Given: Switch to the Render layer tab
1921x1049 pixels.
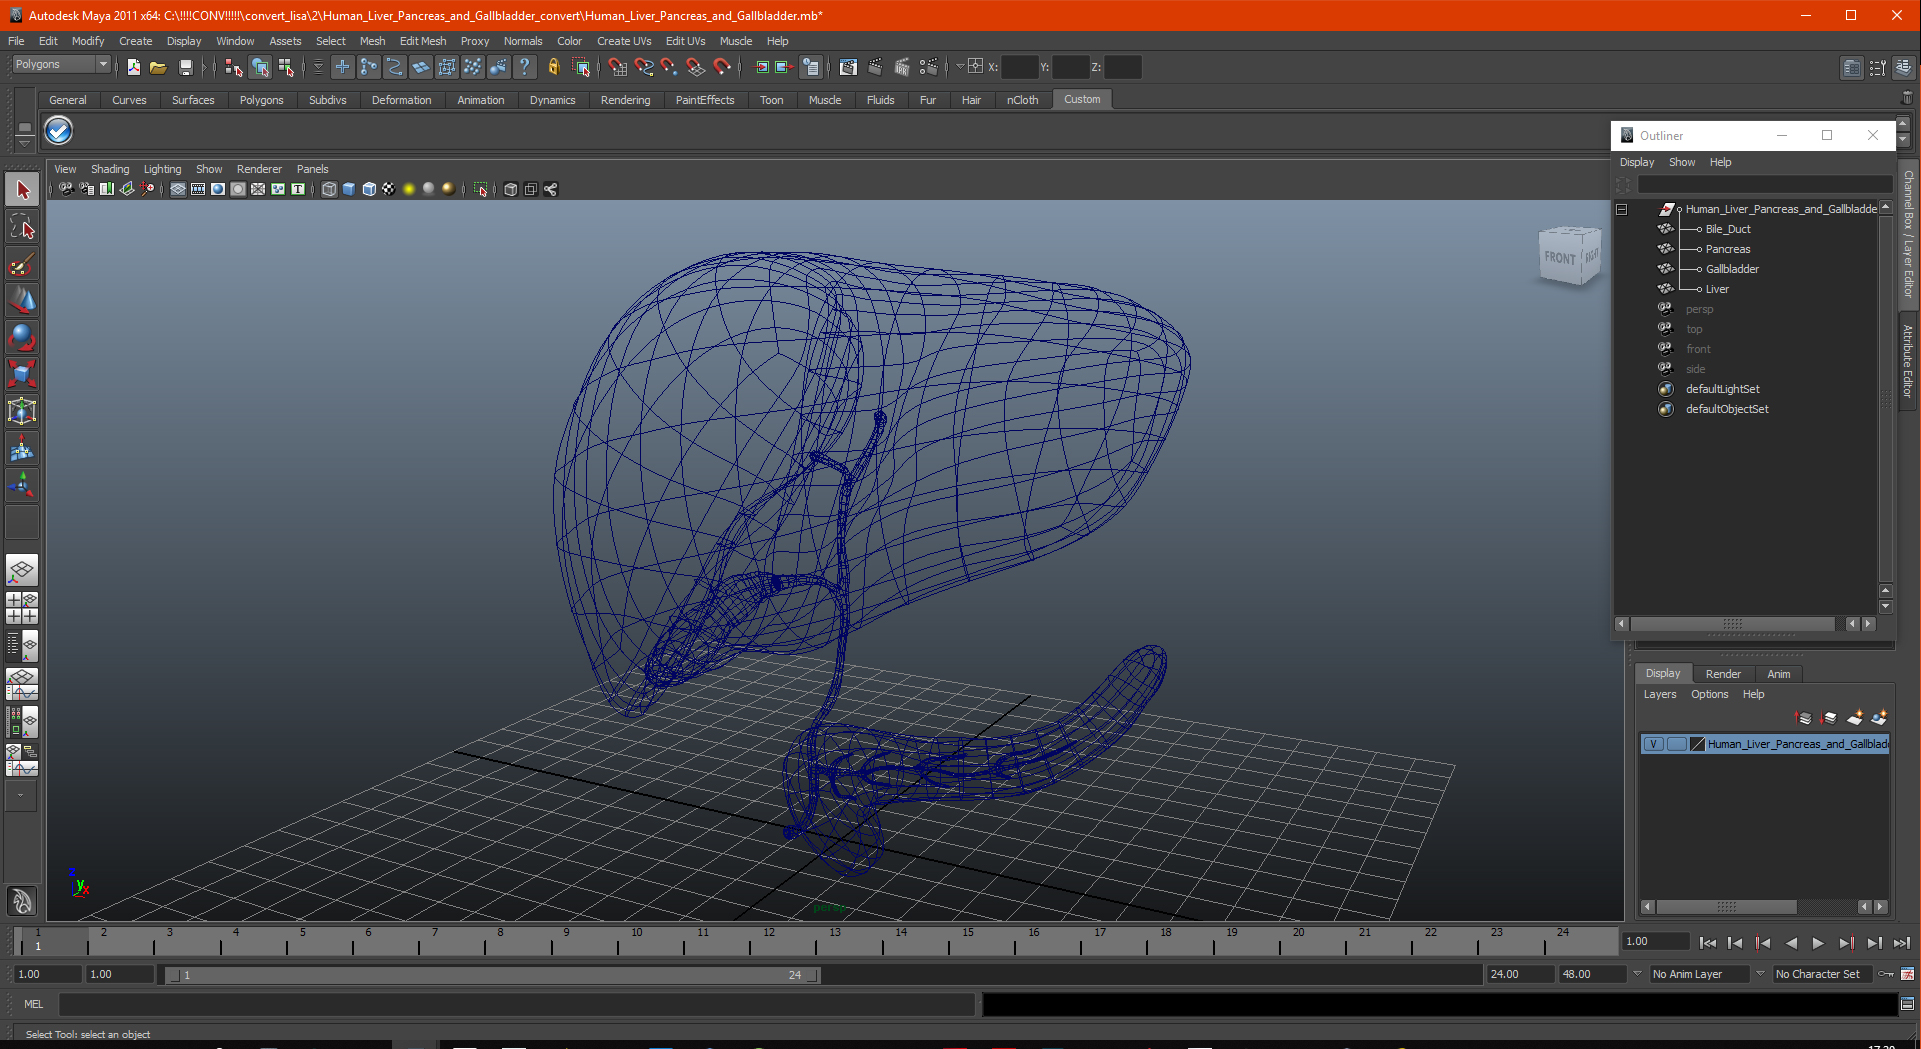Looking at the screenshot, I should (1723, 674).
